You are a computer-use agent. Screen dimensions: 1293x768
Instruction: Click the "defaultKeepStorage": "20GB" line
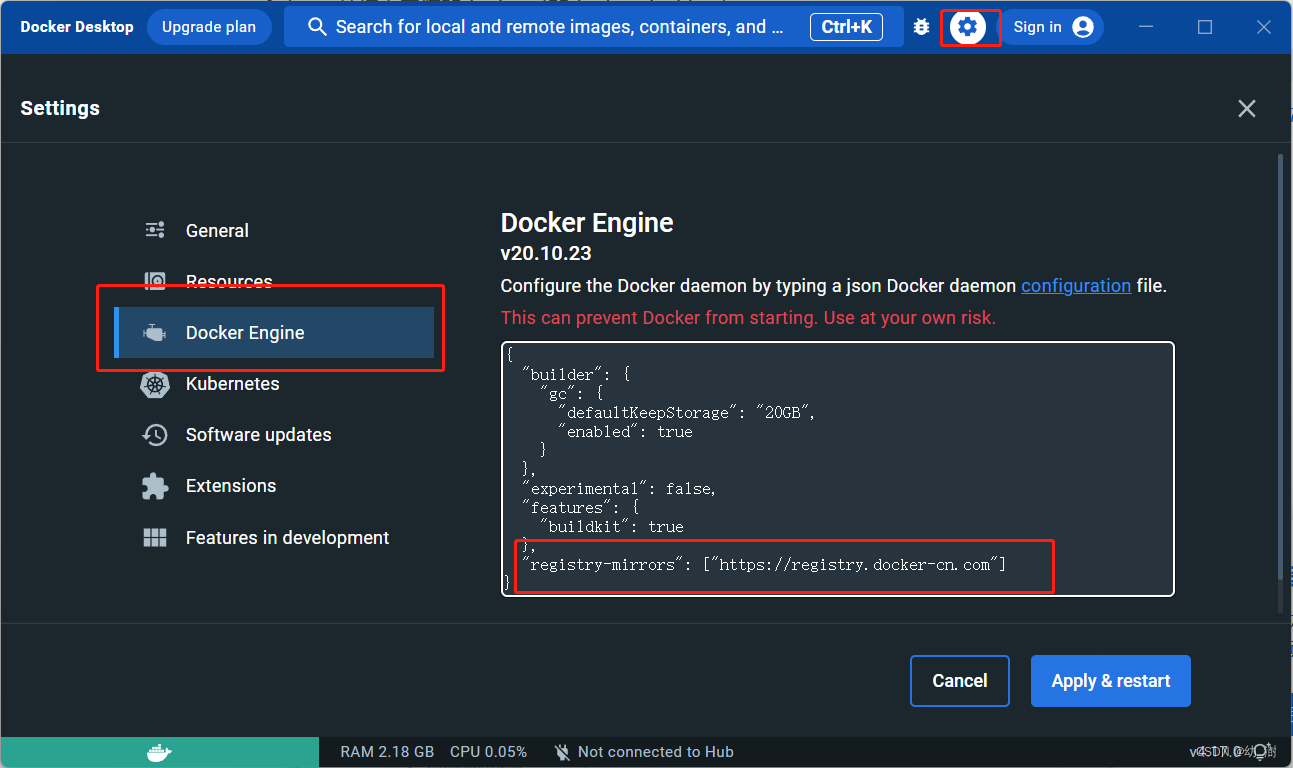[x=686, y=413]
